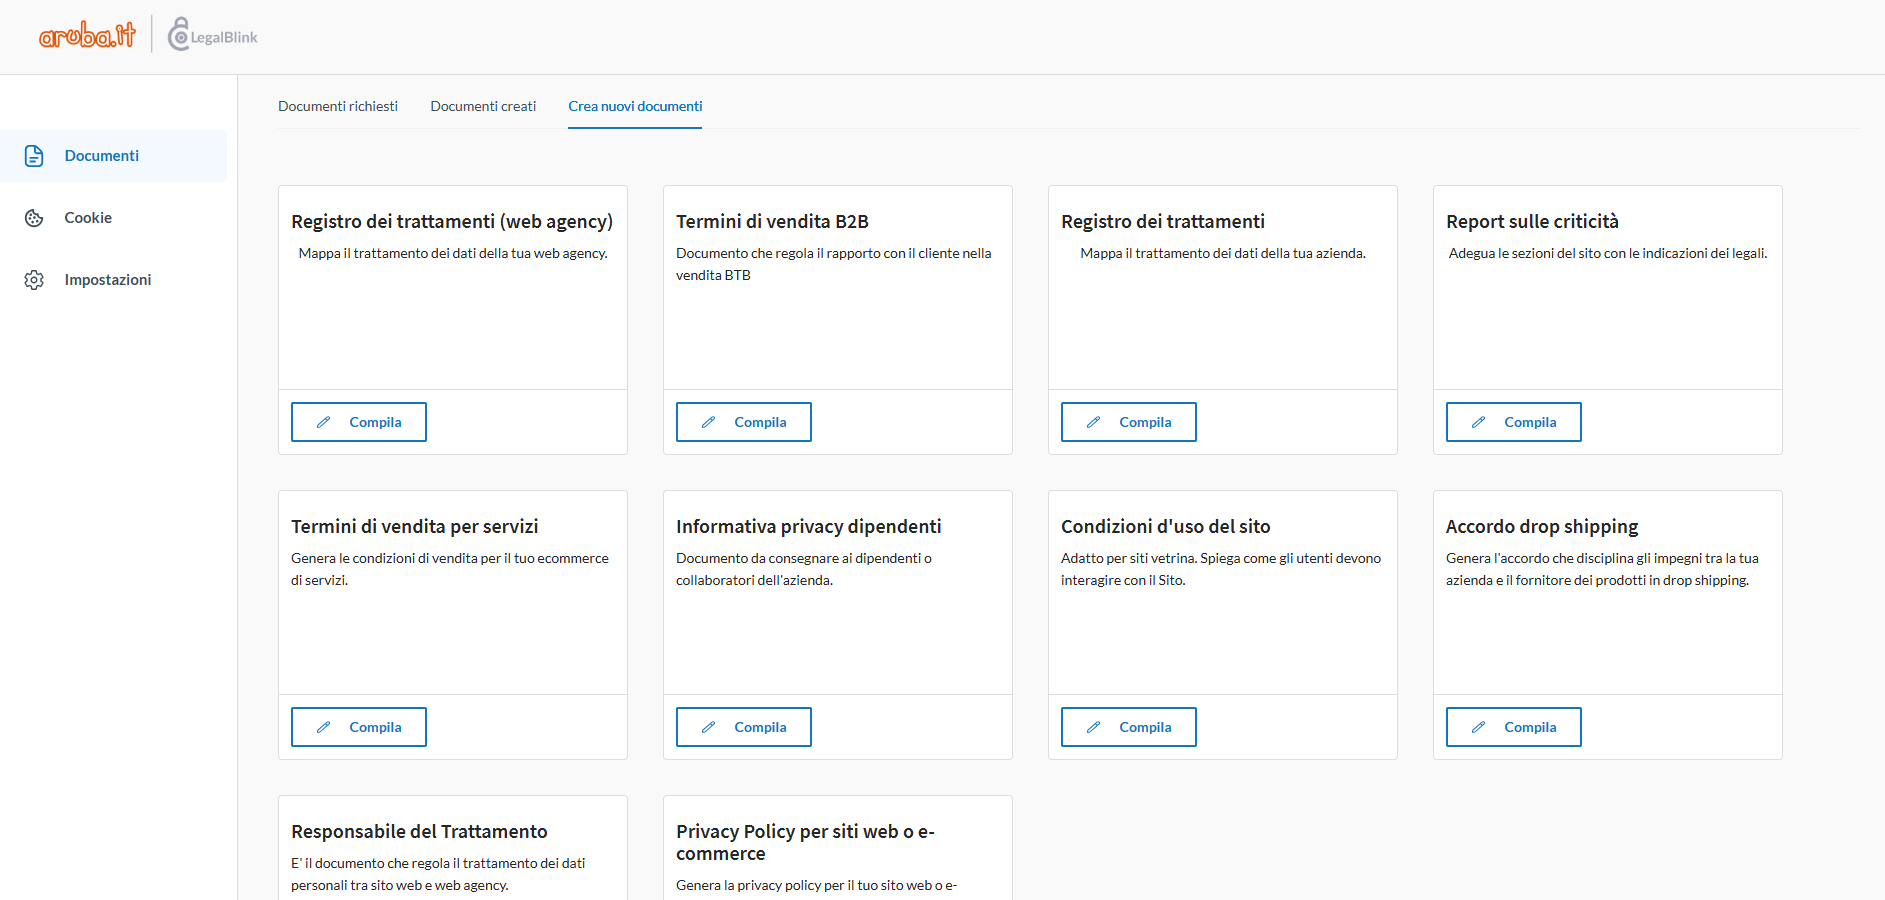Open Privacy Policy per siti web card
This screenshot has width=1885, height=900.
click(805, 842)
